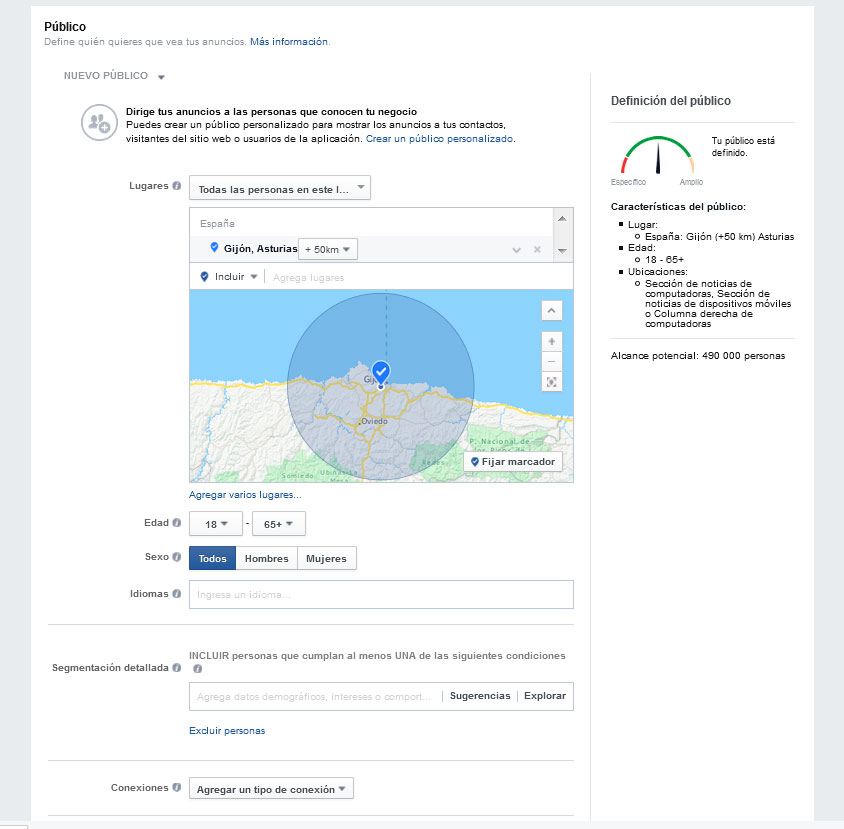Zoom out on the map
844x829 pixels.
click(x=552, y=361)
